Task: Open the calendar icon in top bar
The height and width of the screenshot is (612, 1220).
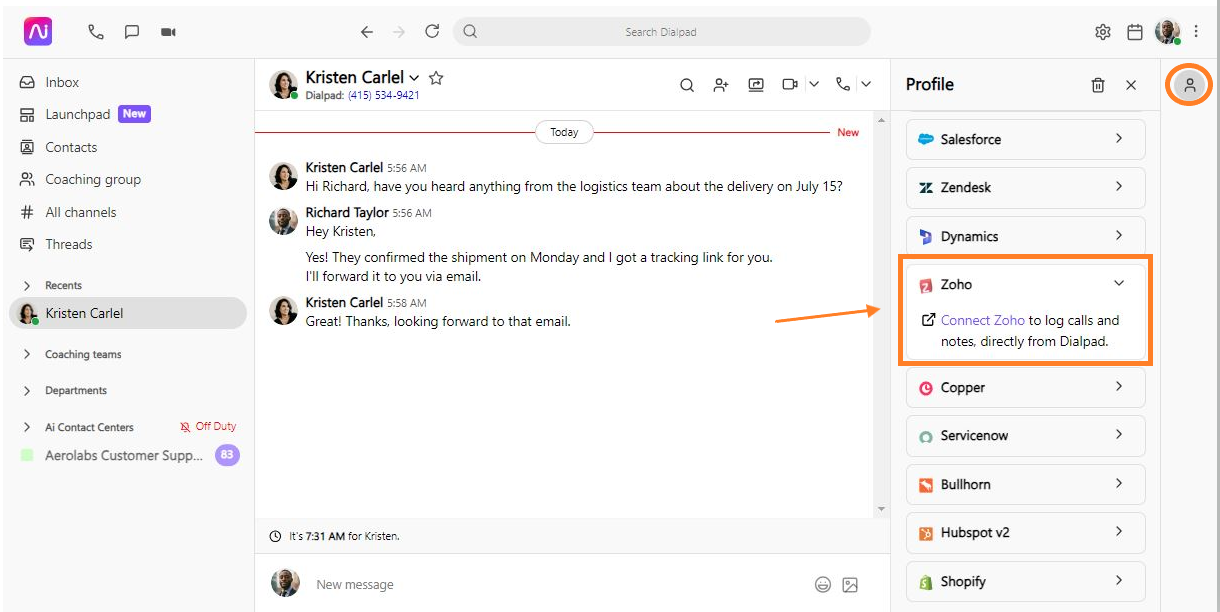Action: coord(1135,32)
